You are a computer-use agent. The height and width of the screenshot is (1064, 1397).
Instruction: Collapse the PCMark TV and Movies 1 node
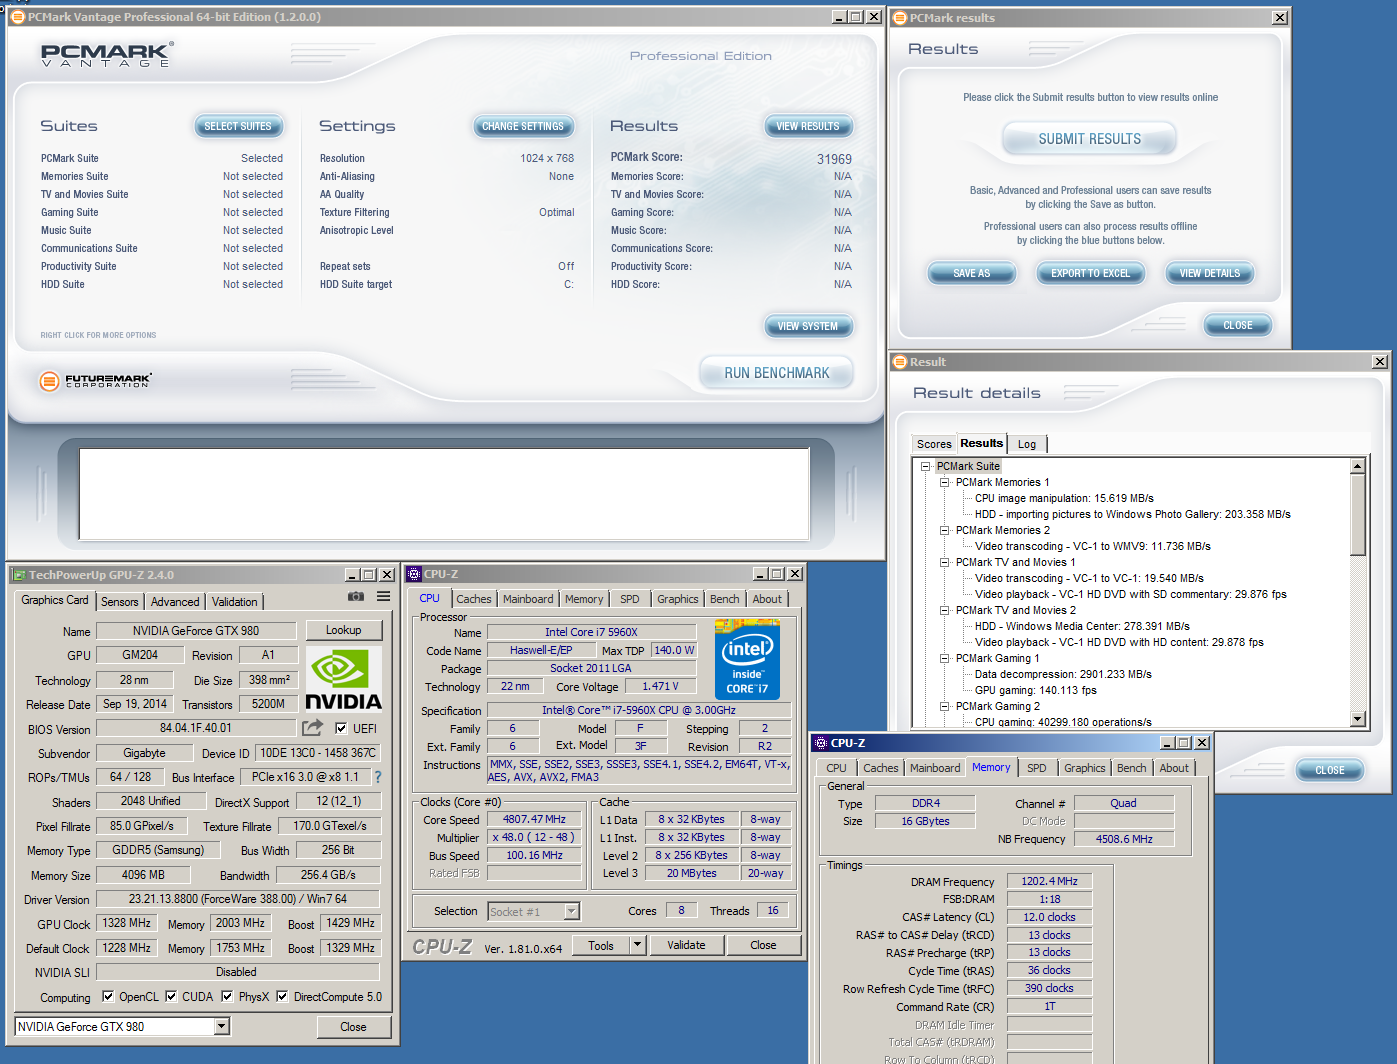[944, 563]
